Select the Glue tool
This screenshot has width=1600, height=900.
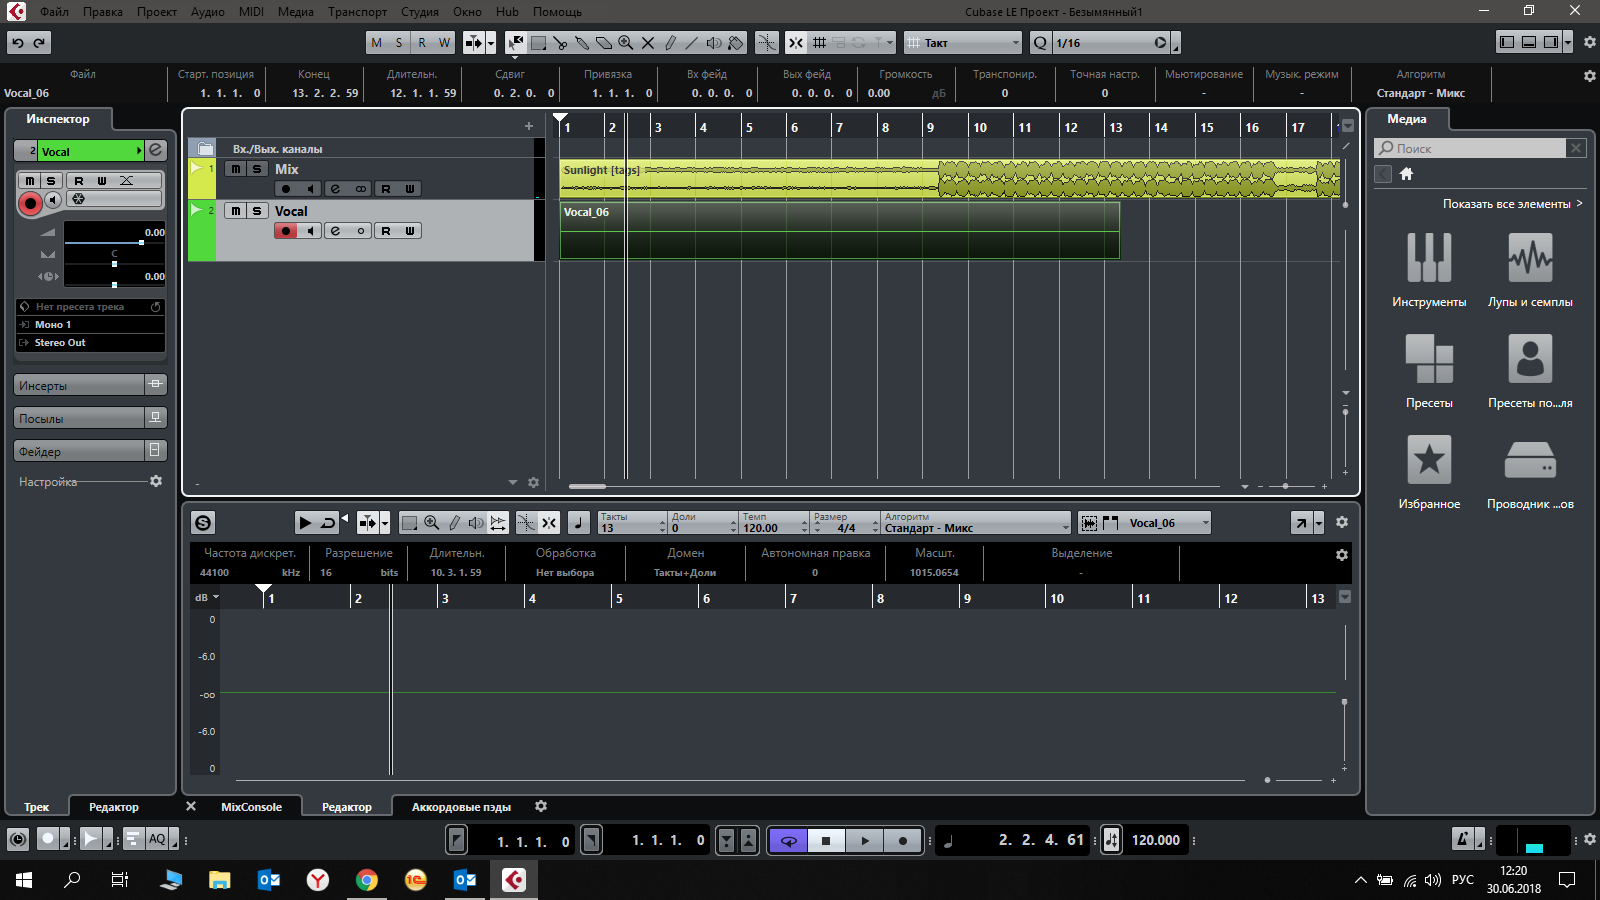[x=582, y=43]
